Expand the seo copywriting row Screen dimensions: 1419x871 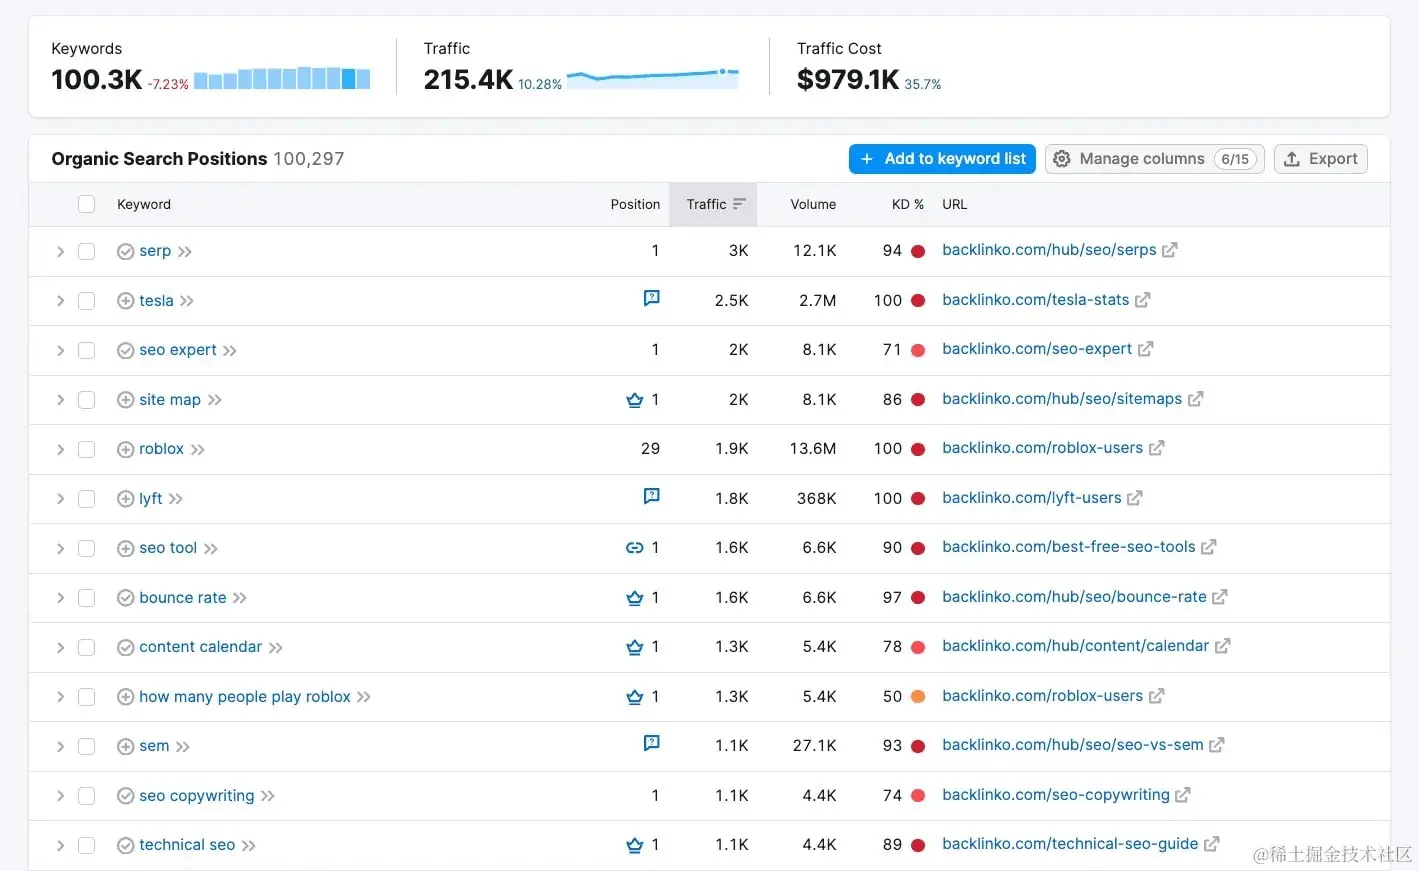60,796
